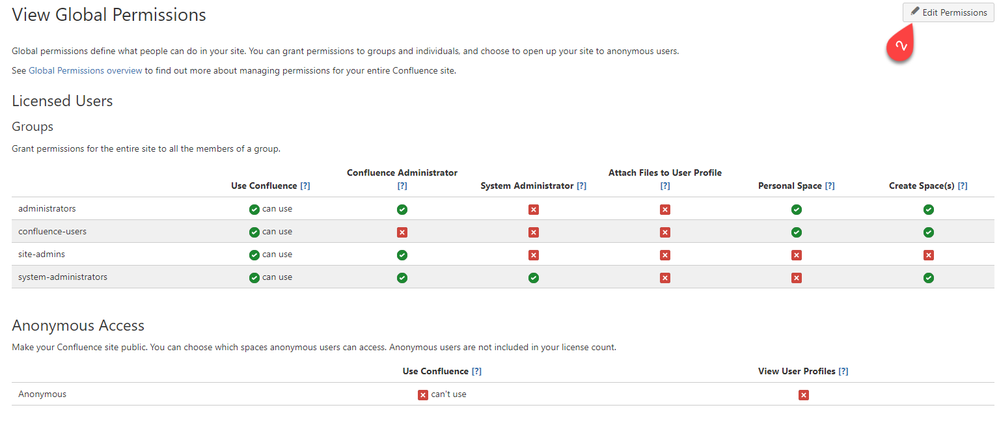Click confluence-users Personal Space check icon
This screenshot has height=442, width=999.
(x=796, y=232)
